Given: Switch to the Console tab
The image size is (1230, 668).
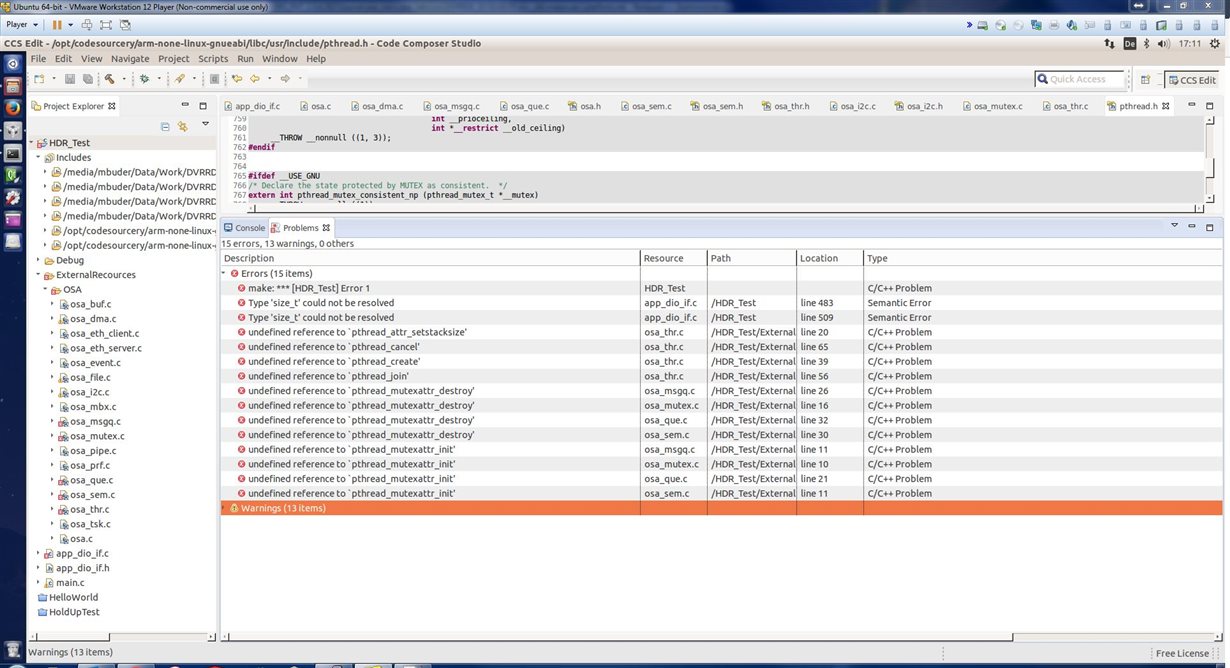Looking at the screenshot, I should 249,227.
